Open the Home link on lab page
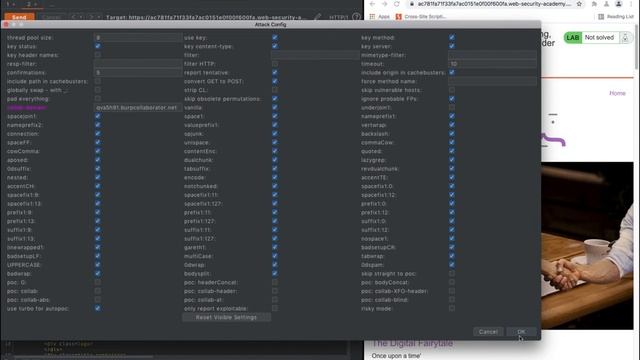This screenshot has height=360, width=640. (617, 93)
